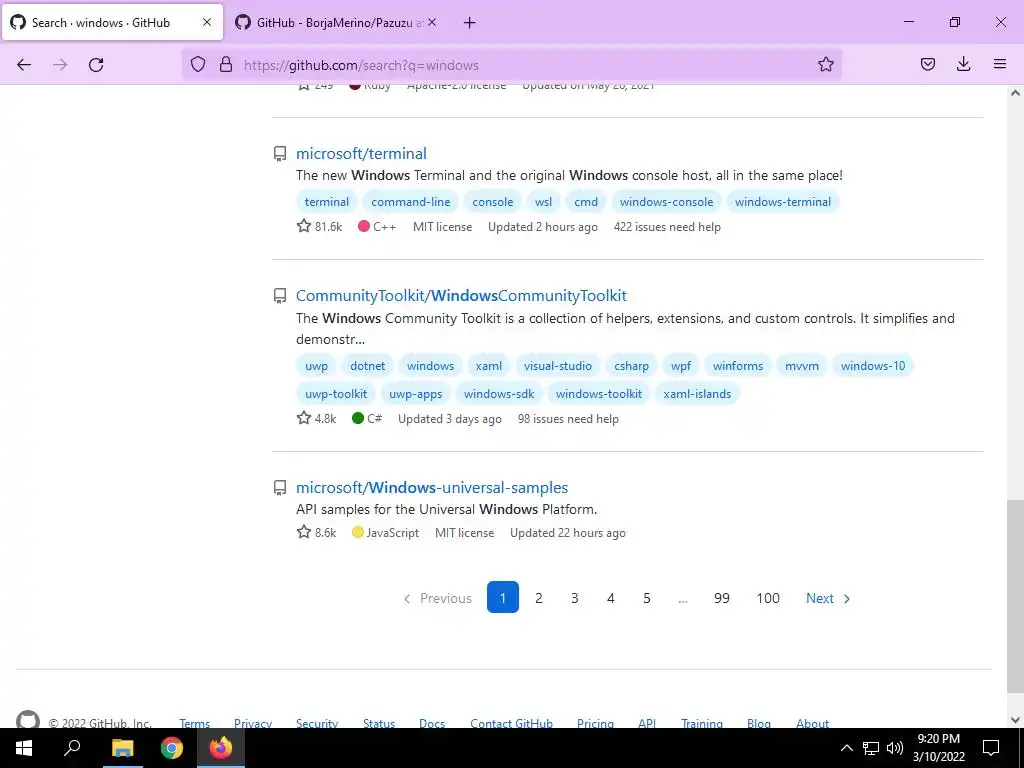Go to results page 3
This screenshot has height=768, width=1024.
click(x=575, y=598)
